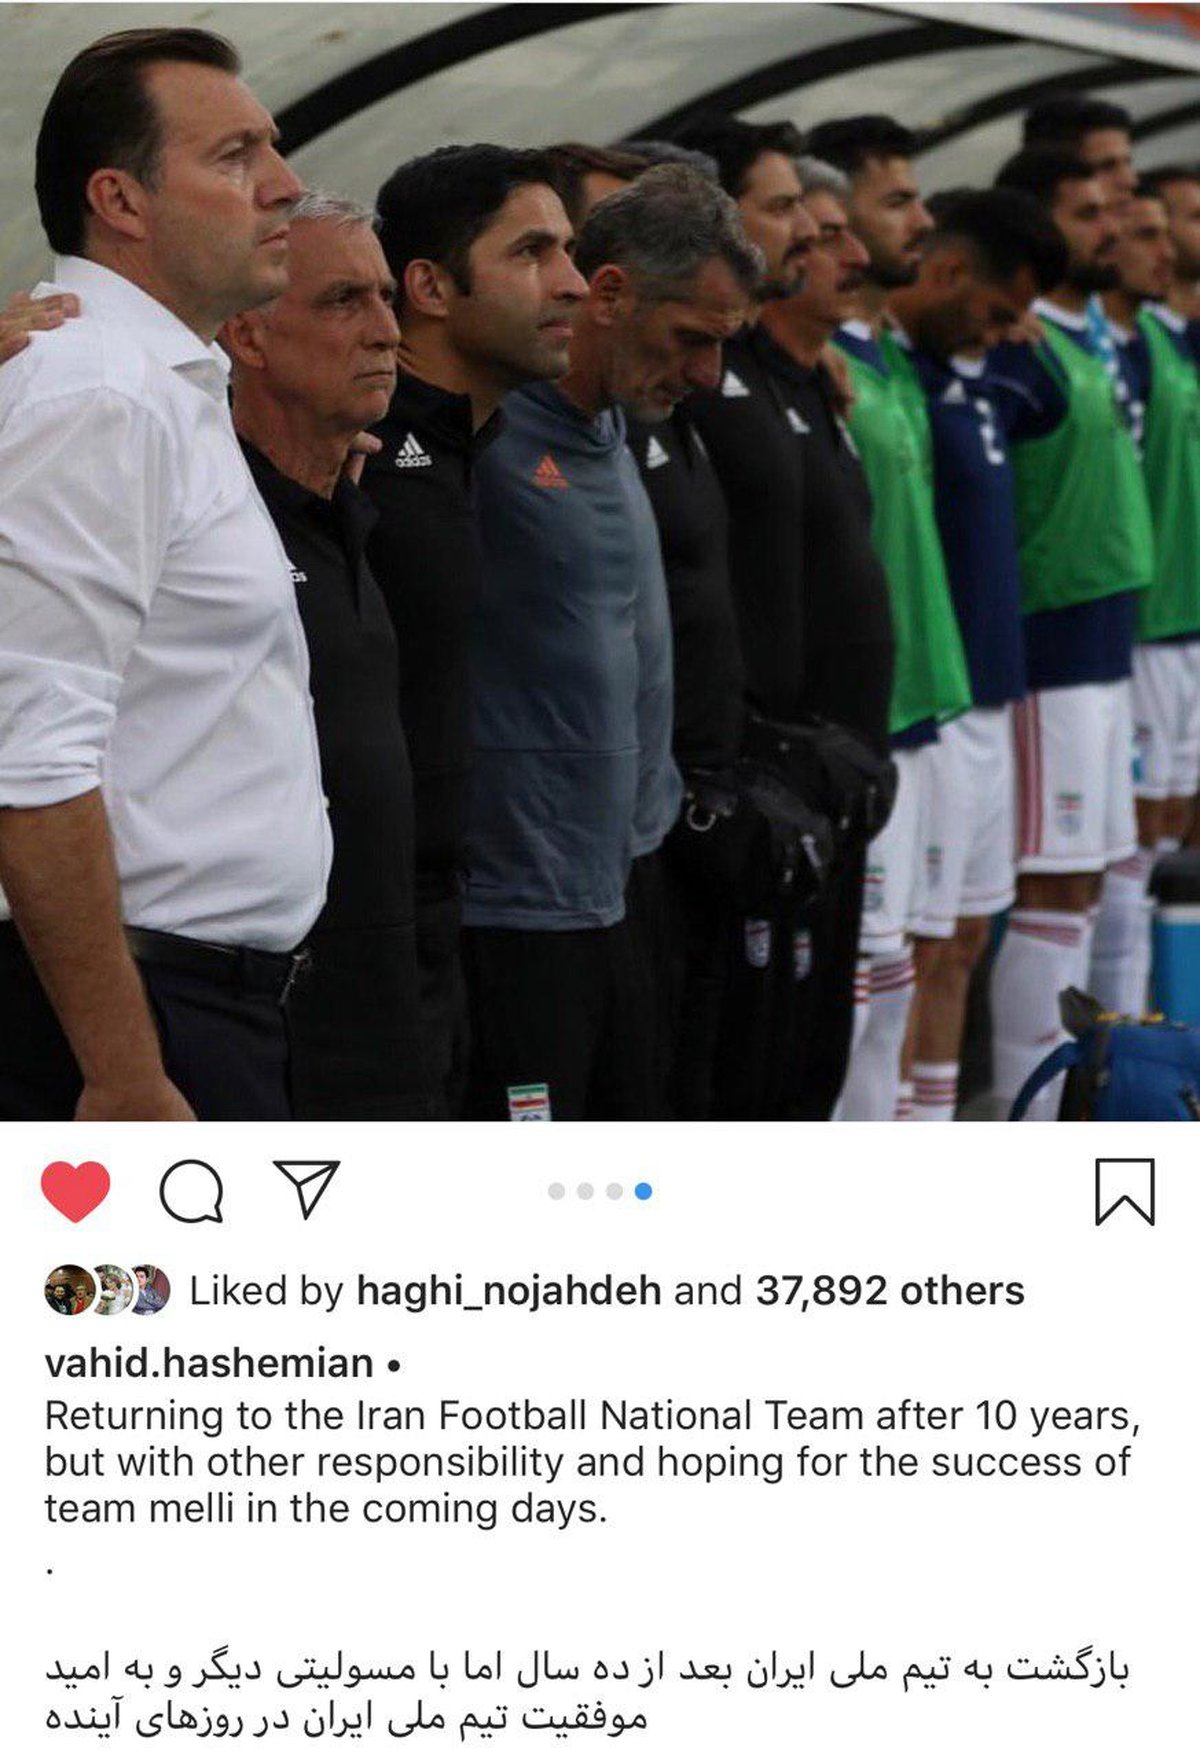
Task: Tap the English caption text
Action: [592, 1462]
